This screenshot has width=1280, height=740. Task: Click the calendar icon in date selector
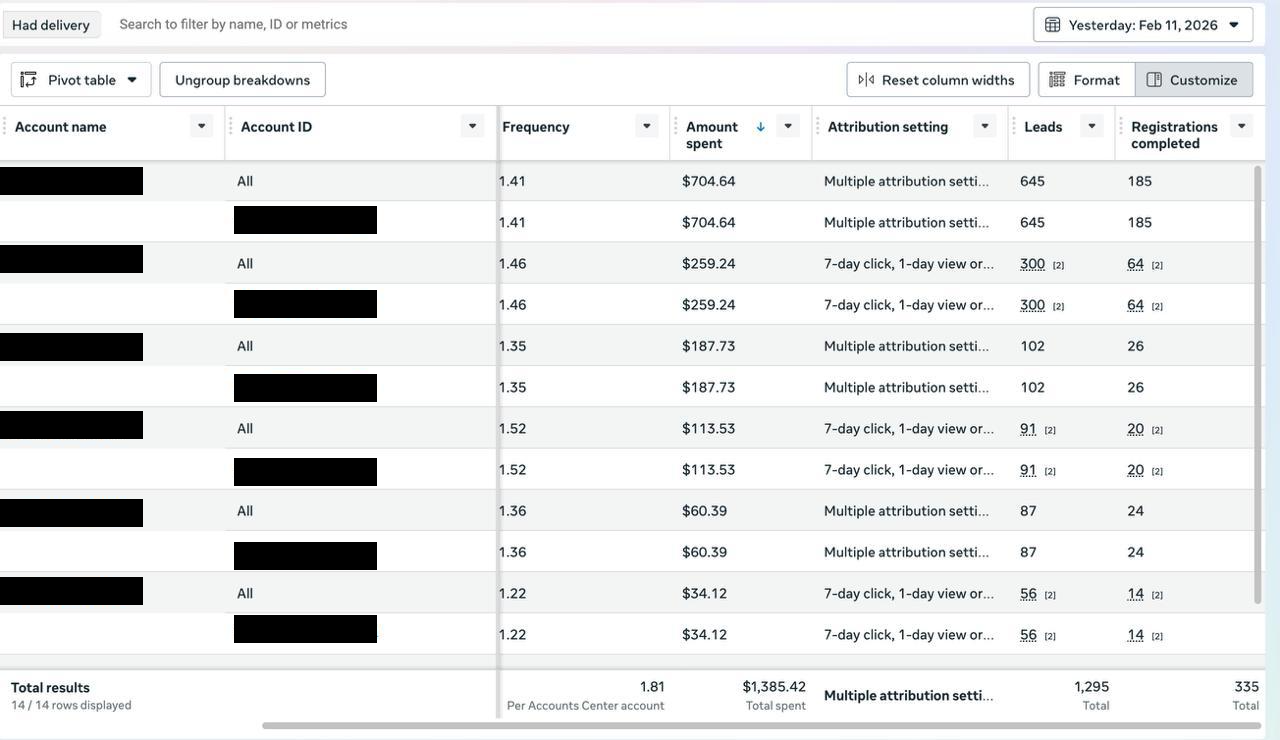point(1052,25)
